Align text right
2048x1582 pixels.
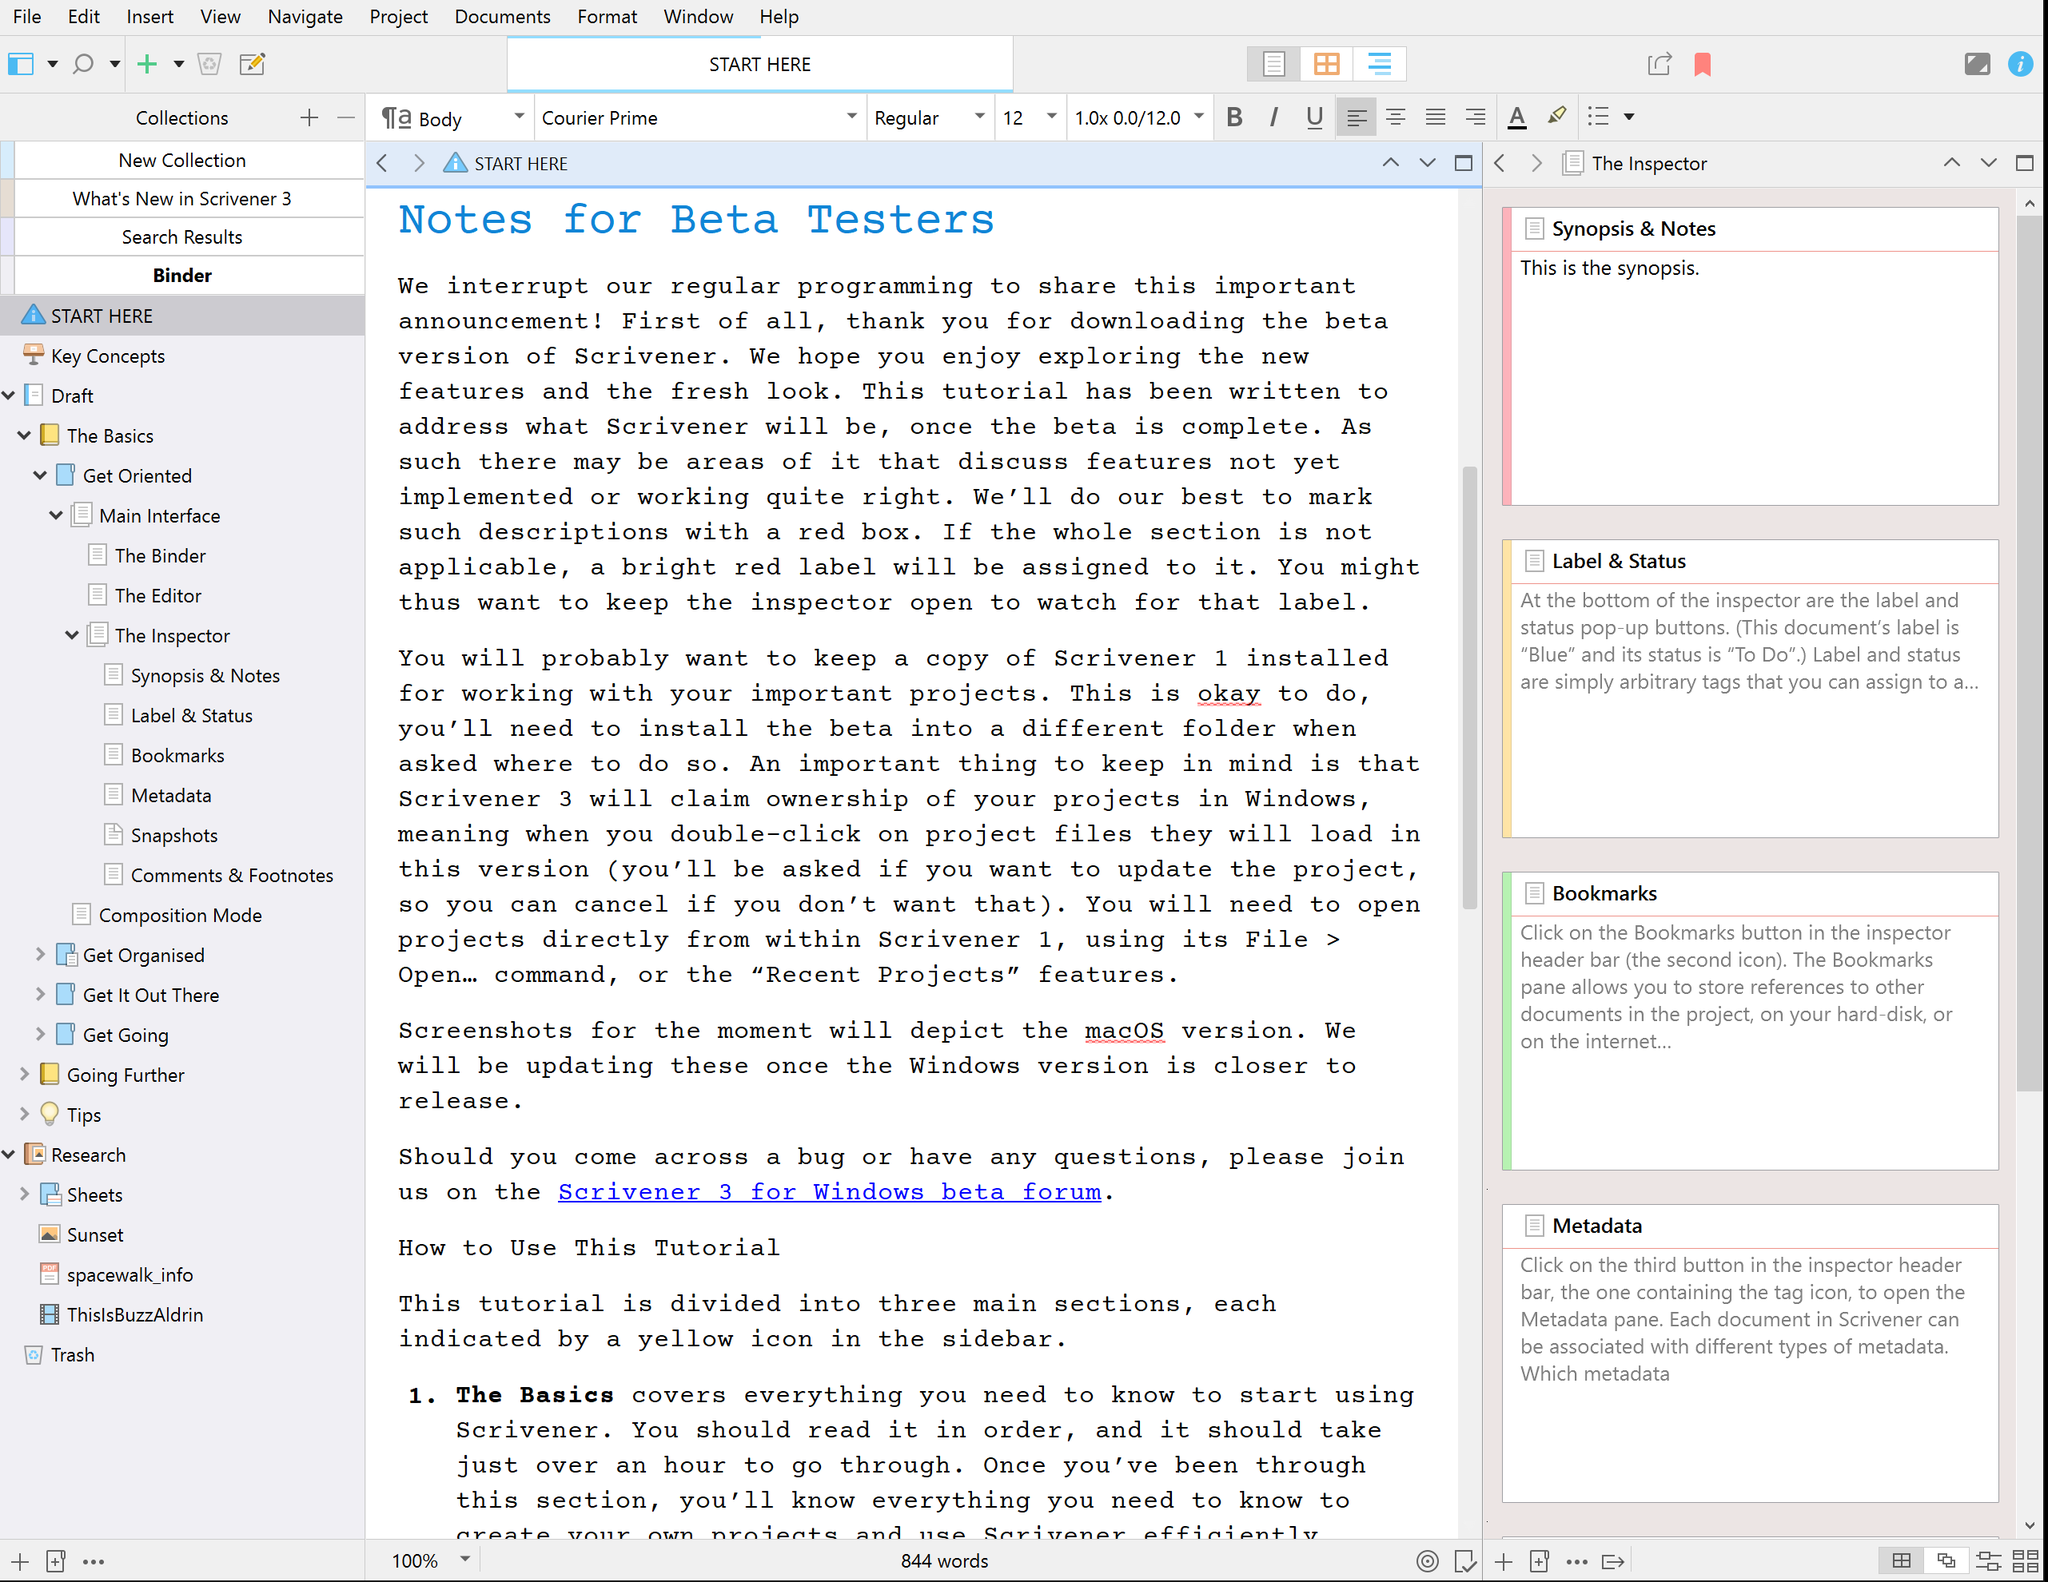coord(1475,118)
